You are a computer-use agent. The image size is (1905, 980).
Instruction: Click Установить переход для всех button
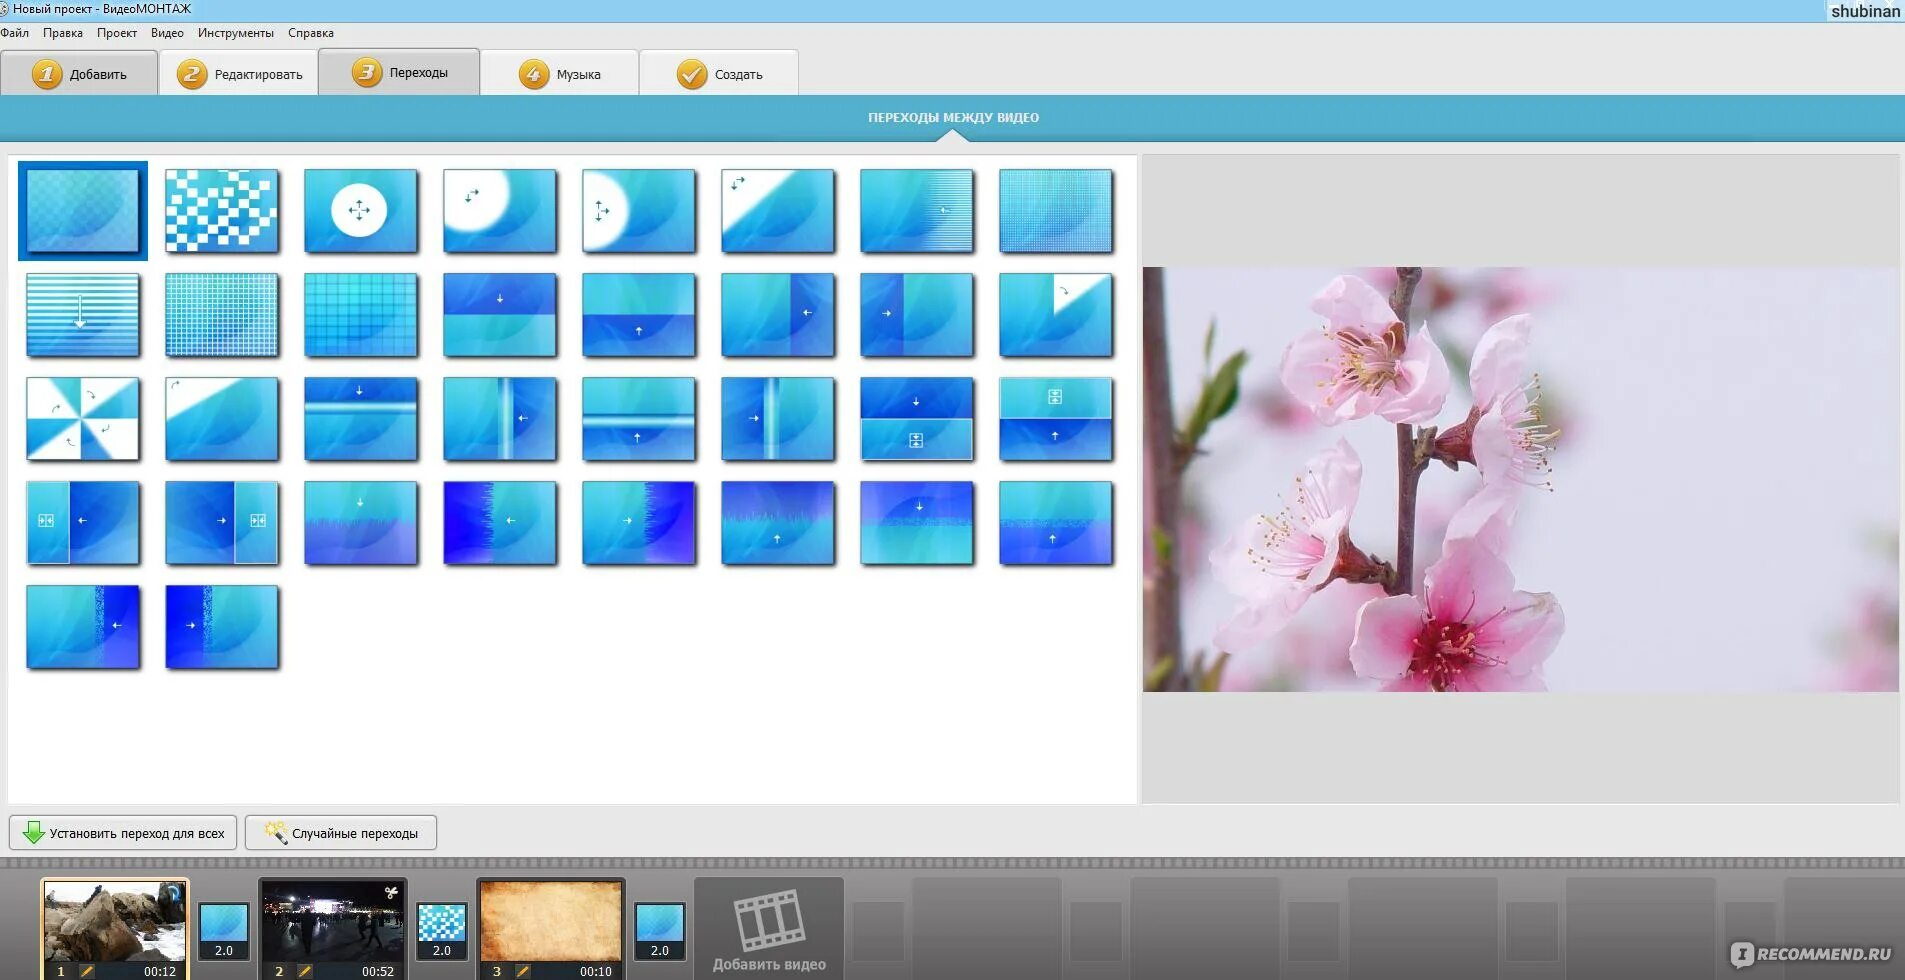pos(123,833)
